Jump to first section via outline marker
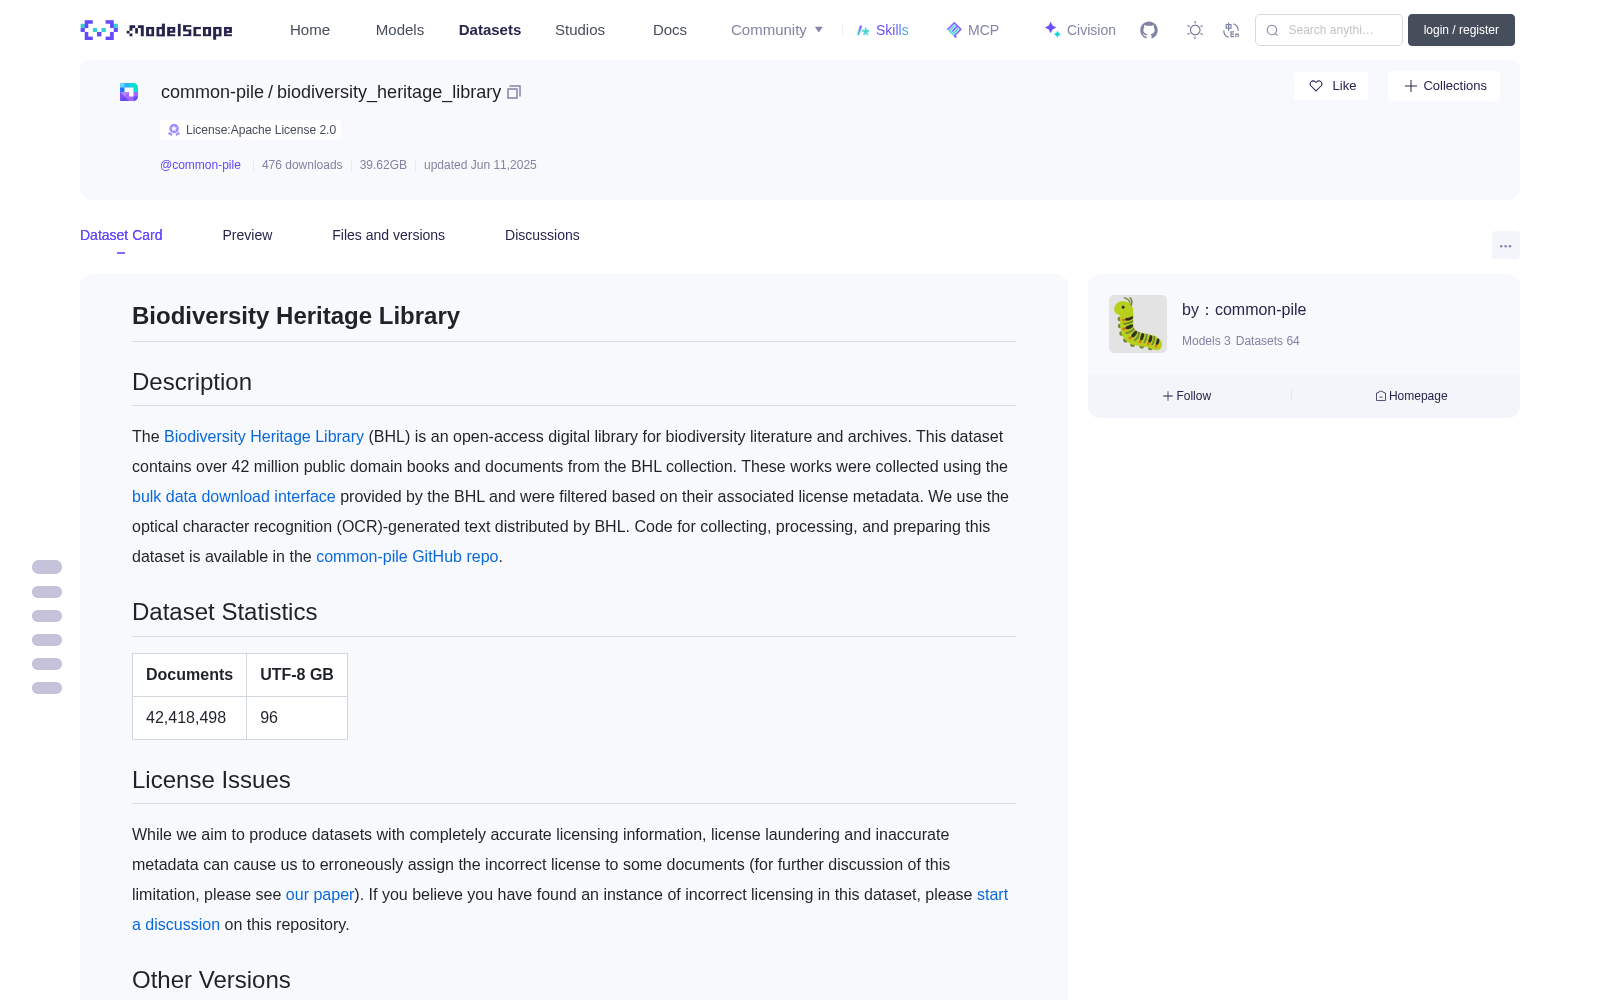The height and width of the screenshot is (1000, 1600). tap(47, 567)
